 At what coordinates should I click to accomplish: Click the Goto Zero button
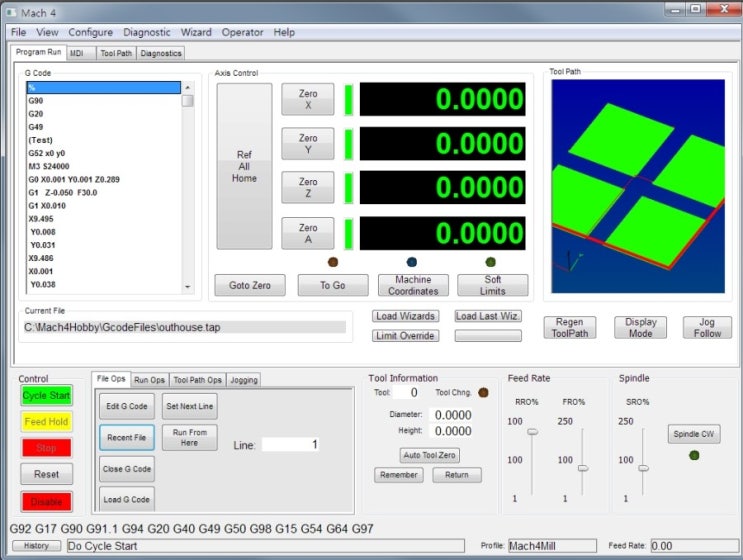point(250,285)
